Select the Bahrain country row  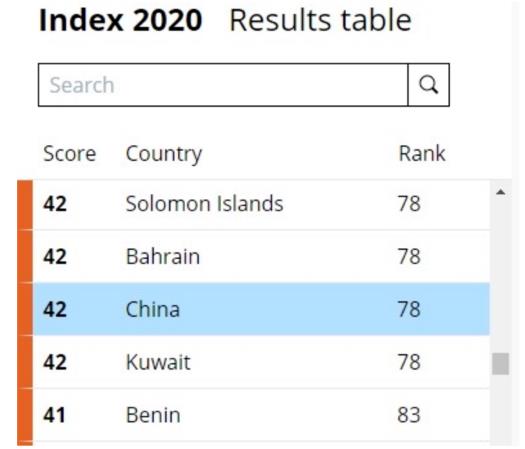(x=261, y=256)
